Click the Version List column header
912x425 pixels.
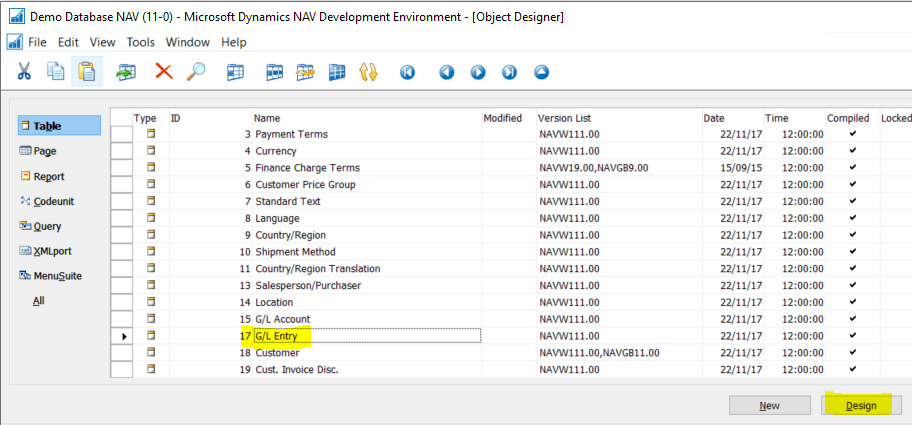coord(569,118)
